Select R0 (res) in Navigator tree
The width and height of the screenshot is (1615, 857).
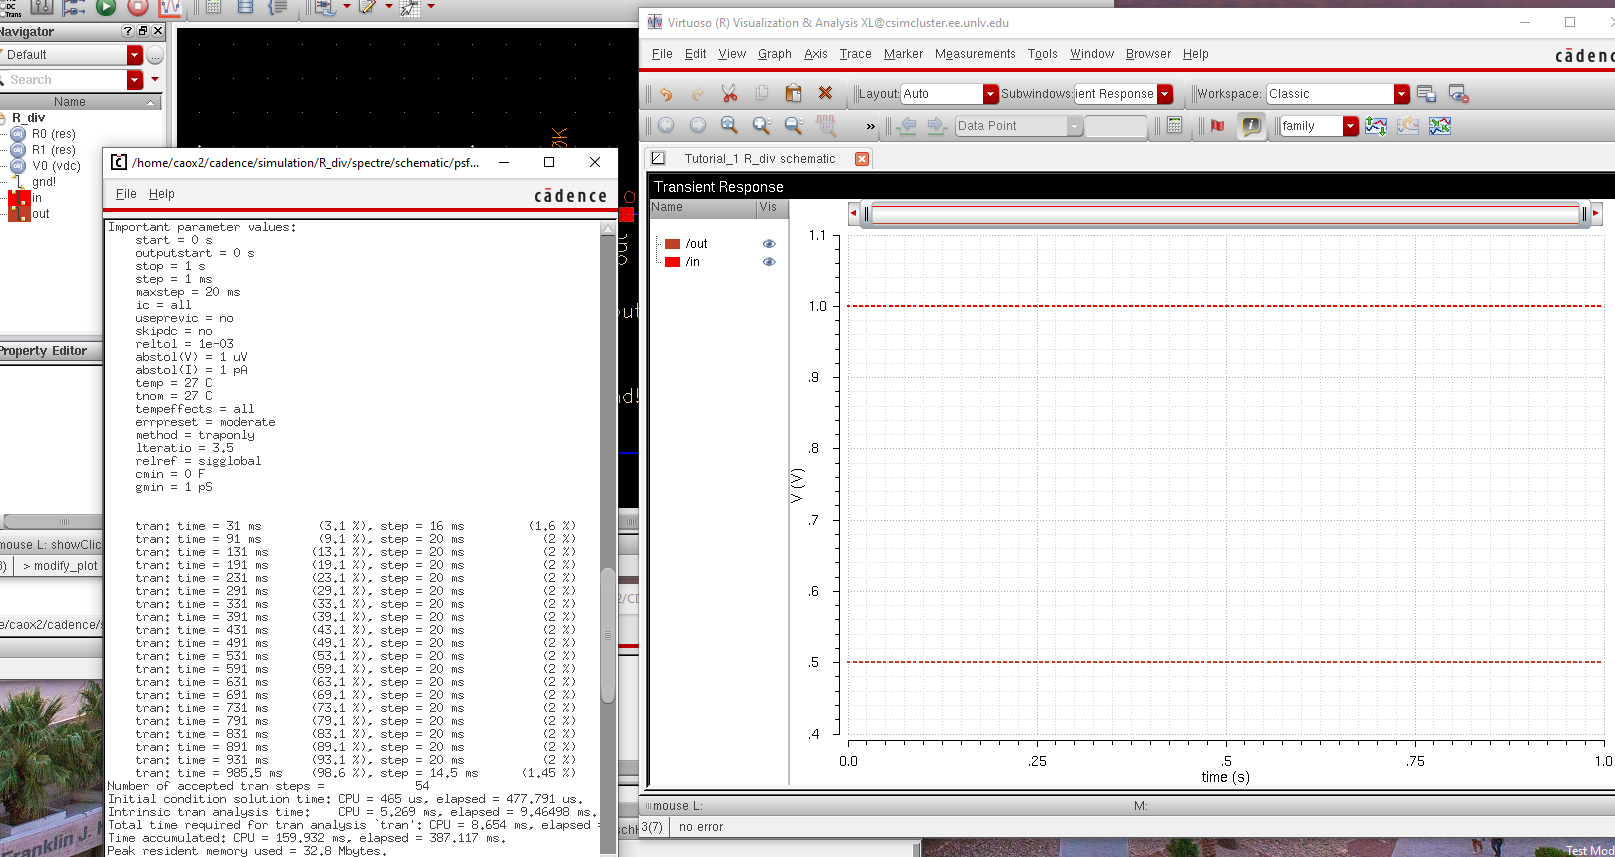pos(53,134)
